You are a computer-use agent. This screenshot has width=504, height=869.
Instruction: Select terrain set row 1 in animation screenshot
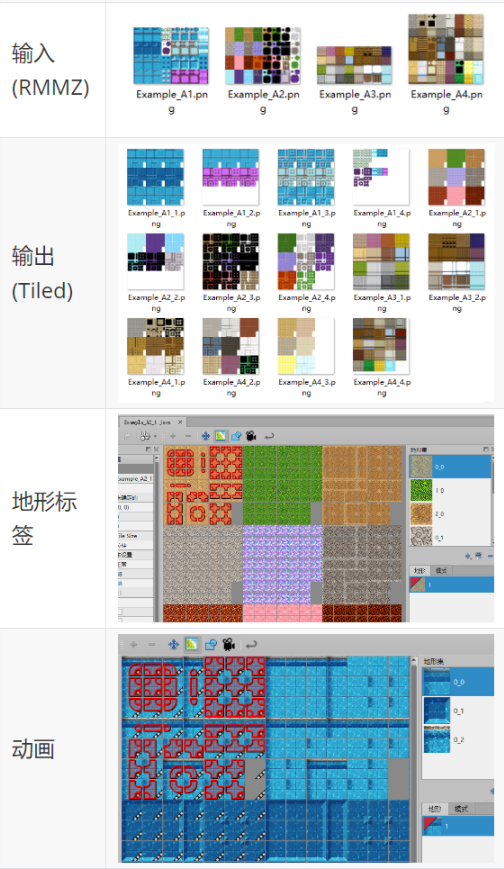(458, 825)
